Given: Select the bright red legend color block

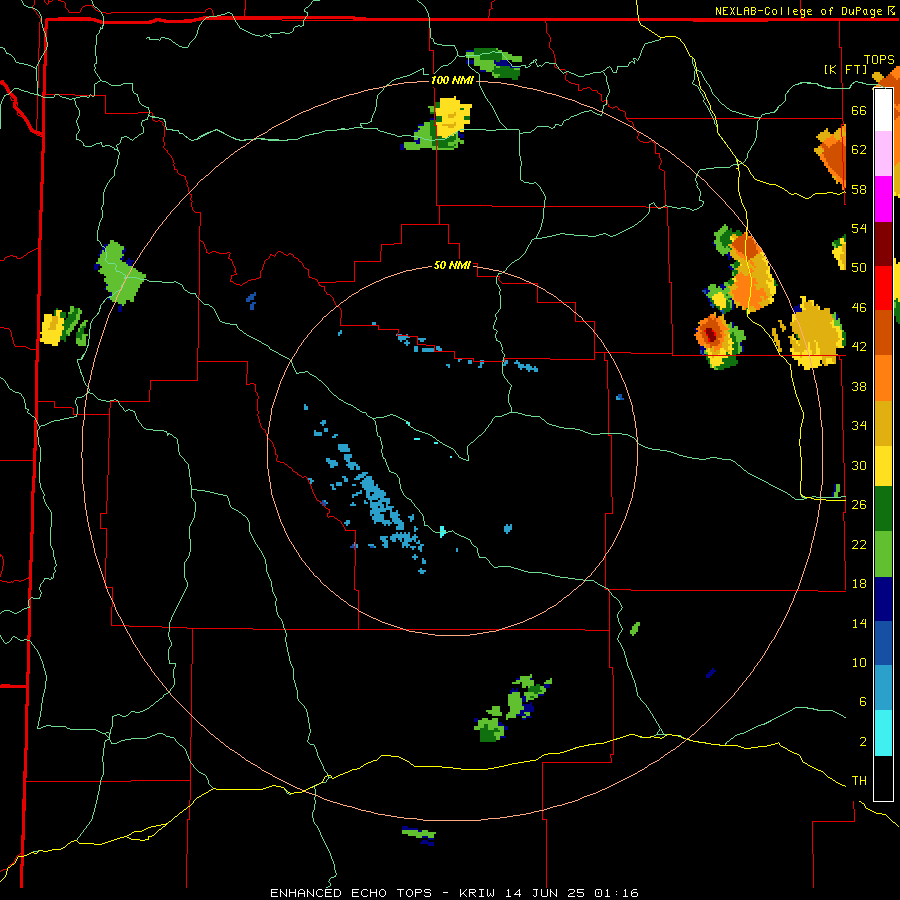Looking at the screenshot, I should (883, 288).
